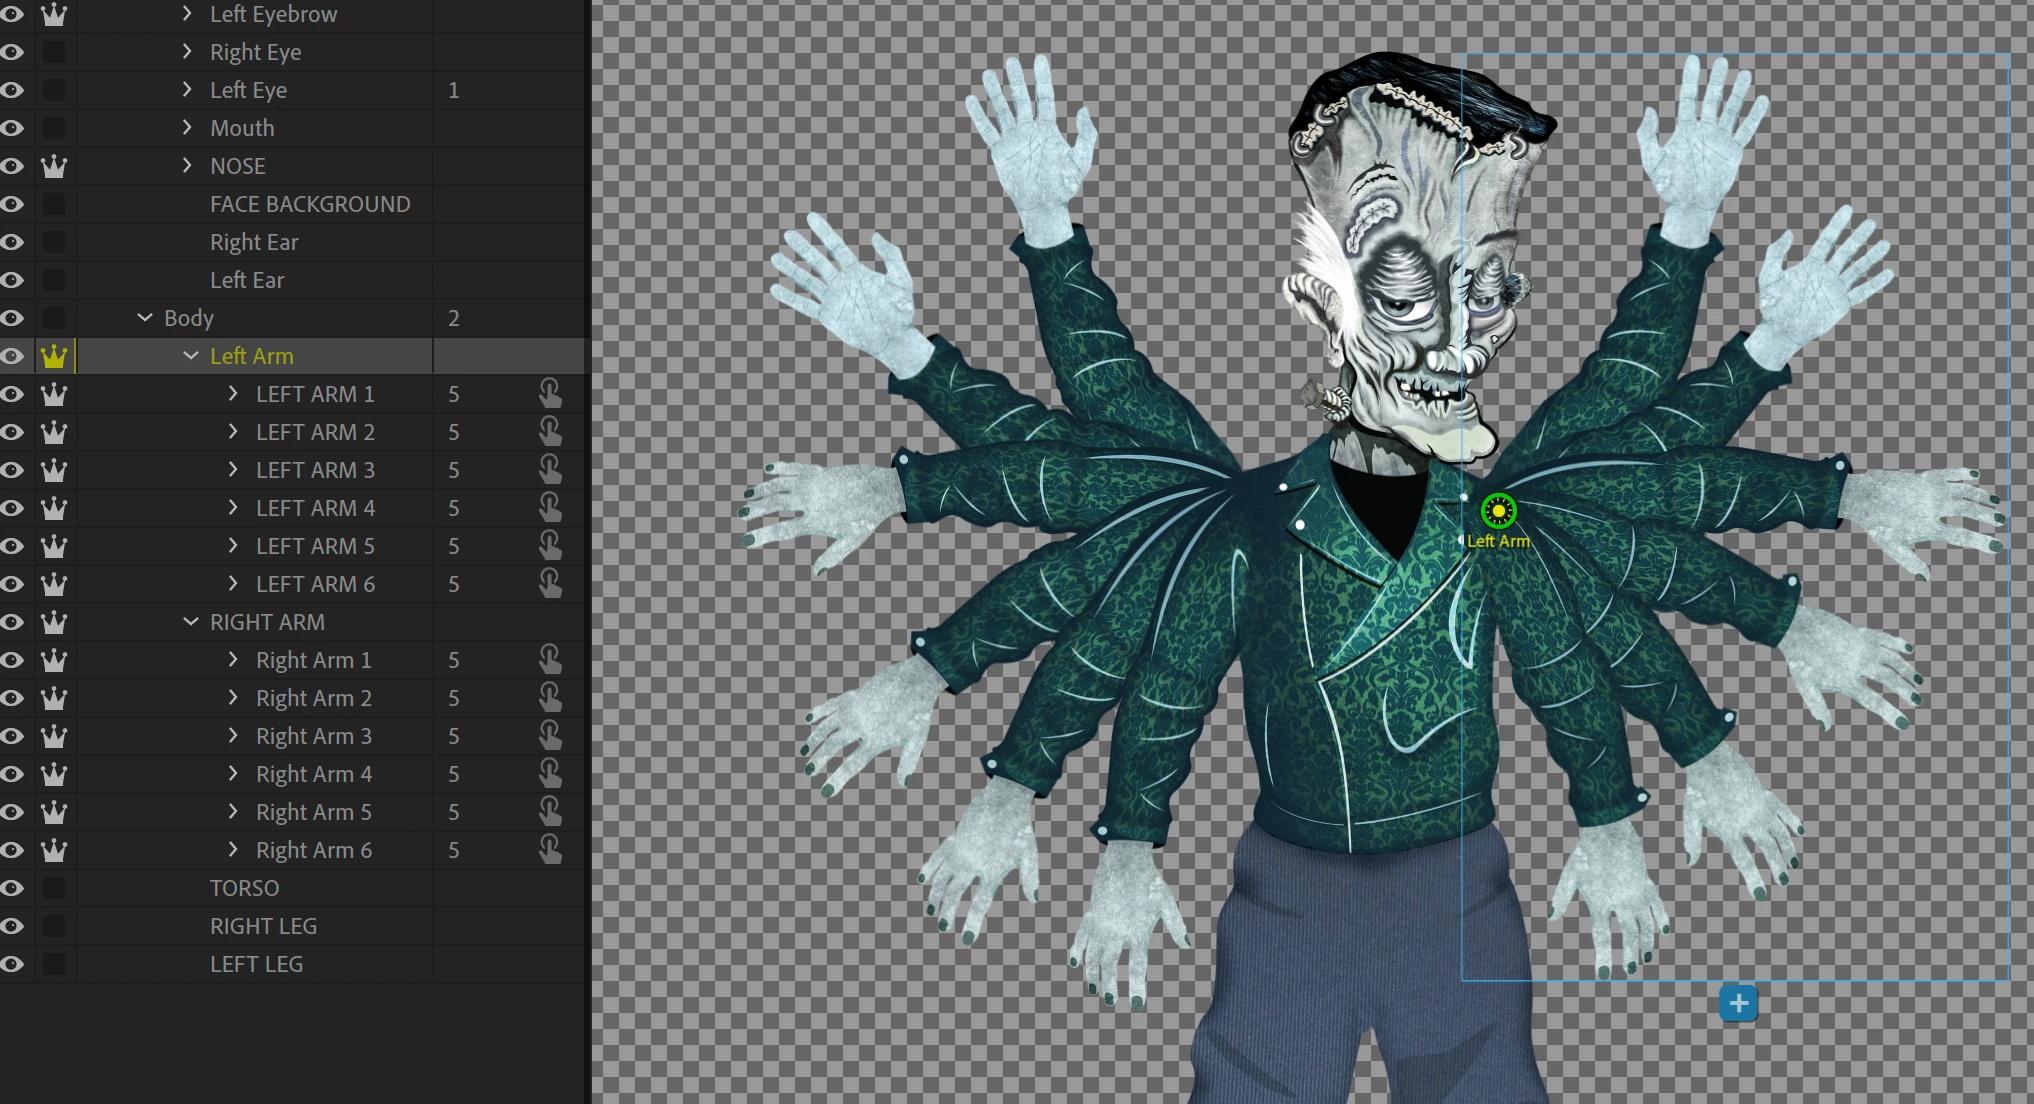The image size is (2034, 1104).
Task: Select the LEFT LEG layer
Action: click(256, 964)
